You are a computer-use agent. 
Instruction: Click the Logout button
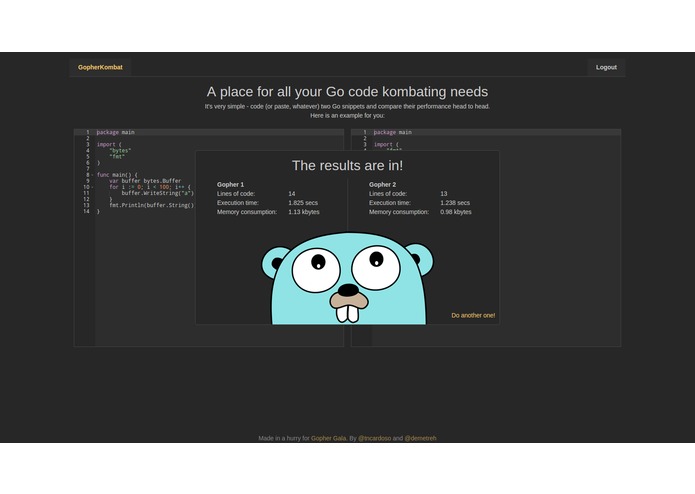pos(606,67)
